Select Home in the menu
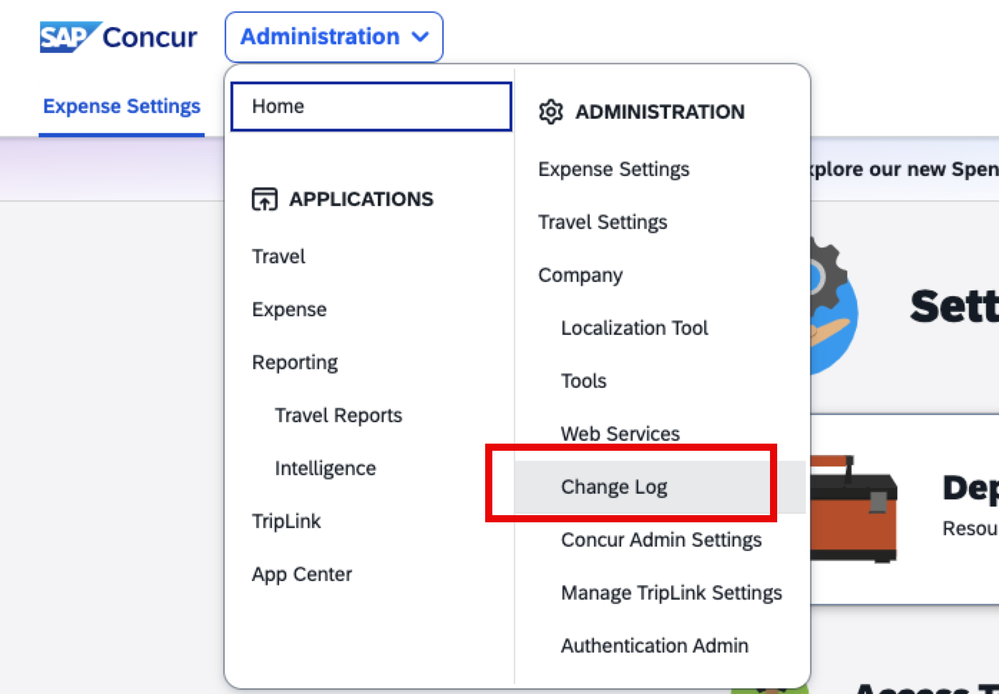The image size is (999, 694). pos(278,106)
